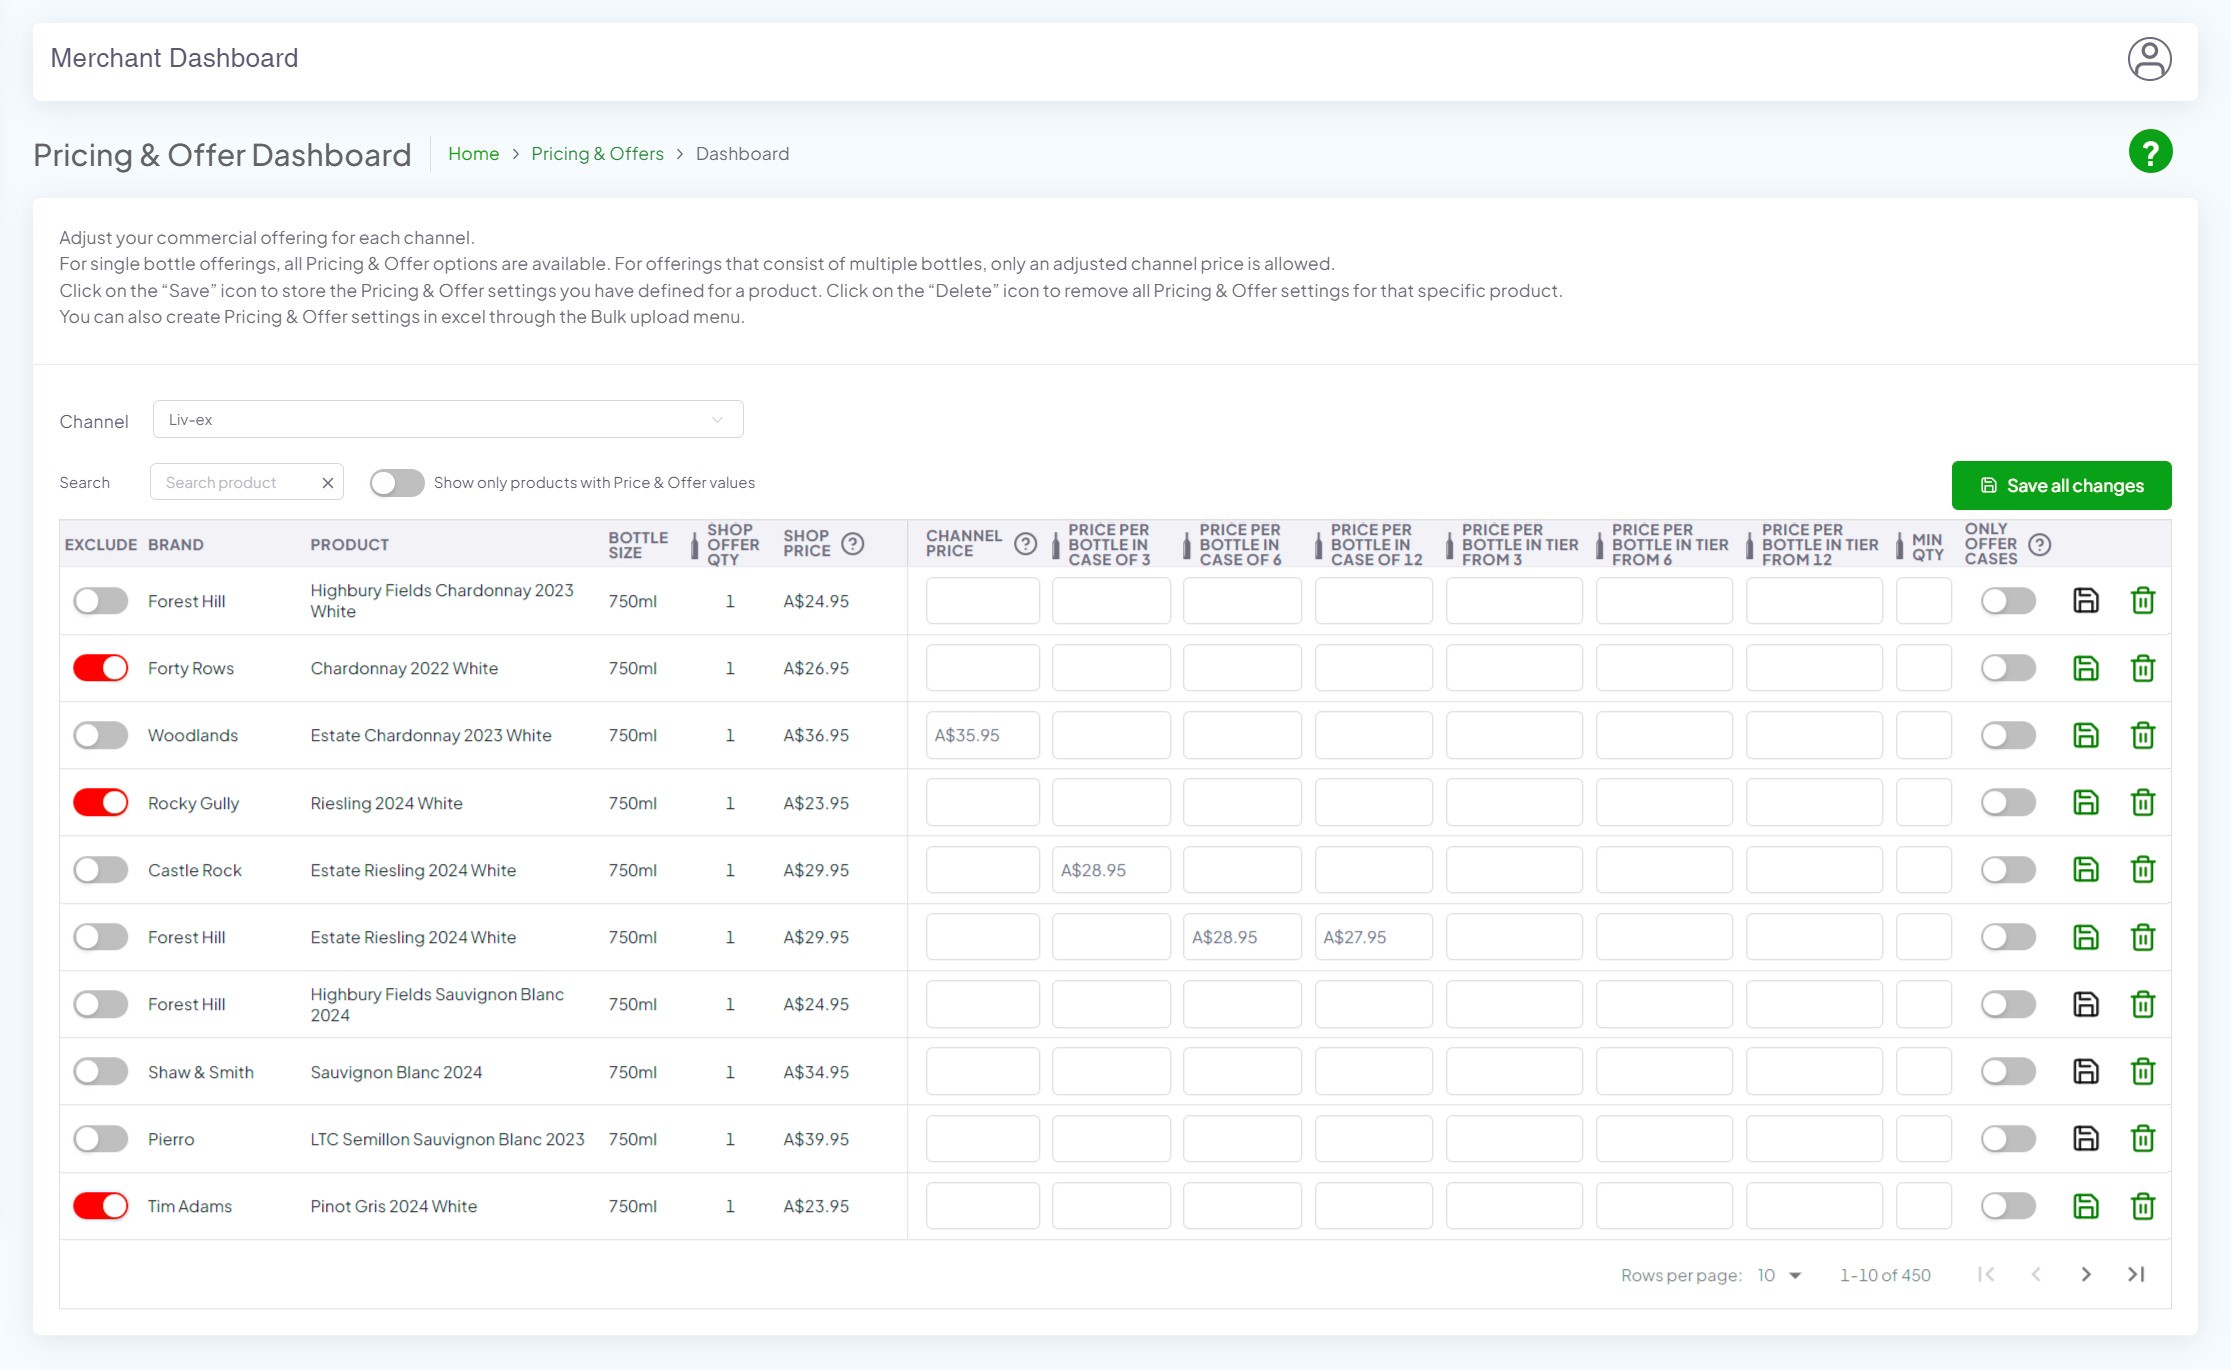Click the 1-10 of 450 pagination text
This screenshot has width=2231, height=1370.
tap(1885, 1275)
